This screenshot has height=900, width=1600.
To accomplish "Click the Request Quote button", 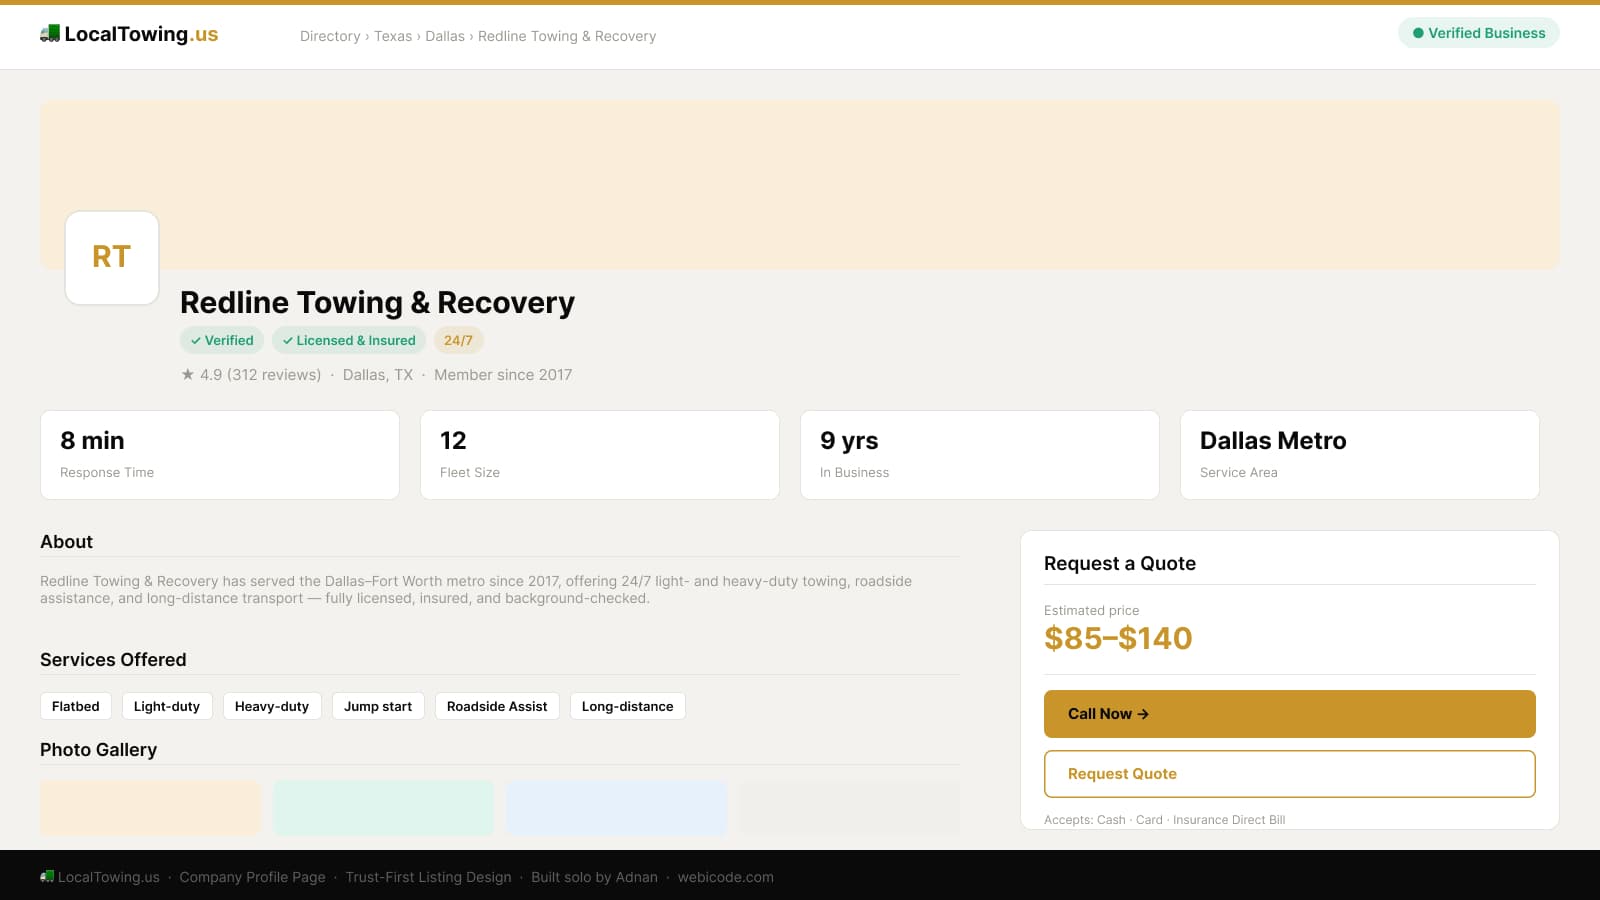I will pos(1290,774).
